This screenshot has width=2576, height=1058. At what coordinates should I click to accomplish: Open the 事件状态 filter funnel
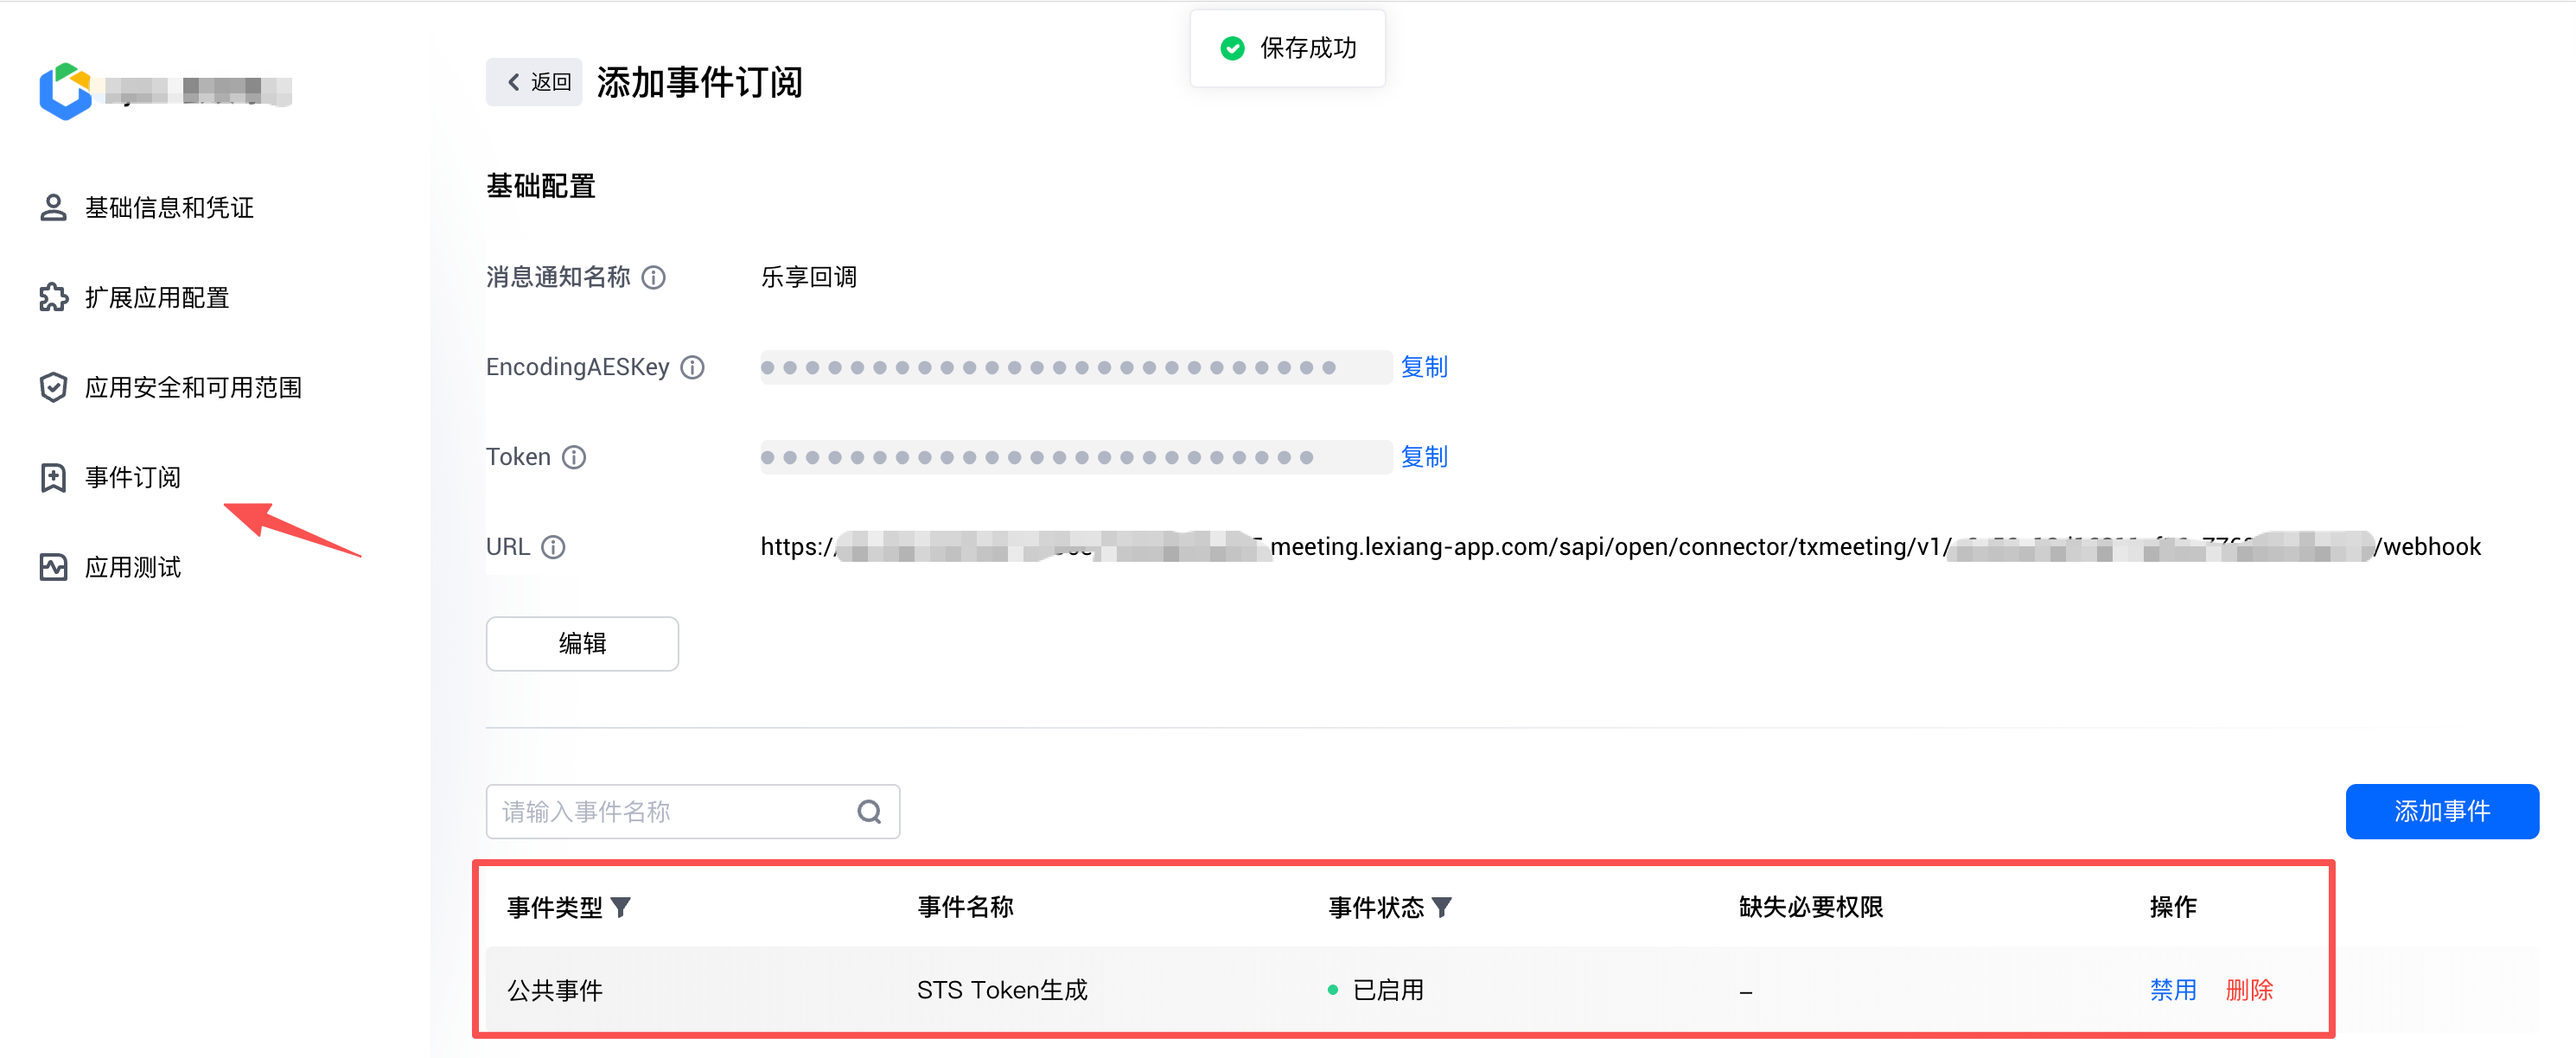click(1441, 907)
